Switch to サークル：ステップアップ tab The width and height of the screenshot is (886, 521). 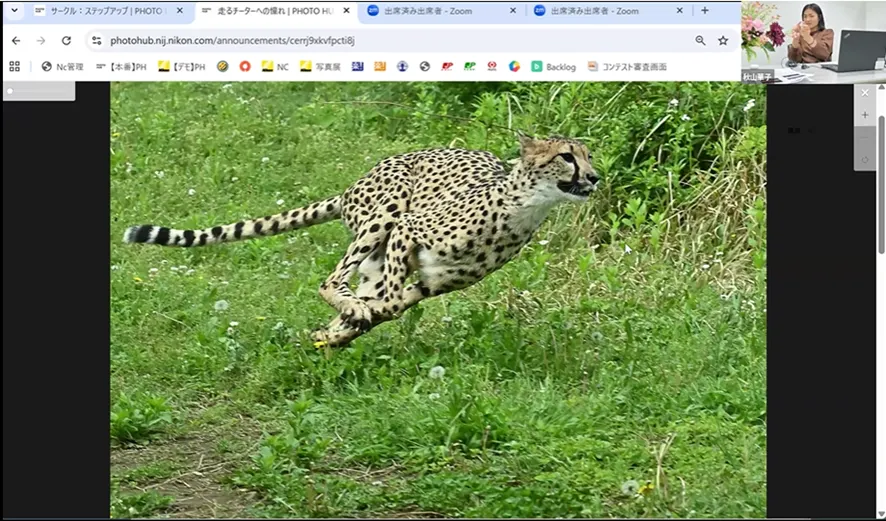(107, 11)
